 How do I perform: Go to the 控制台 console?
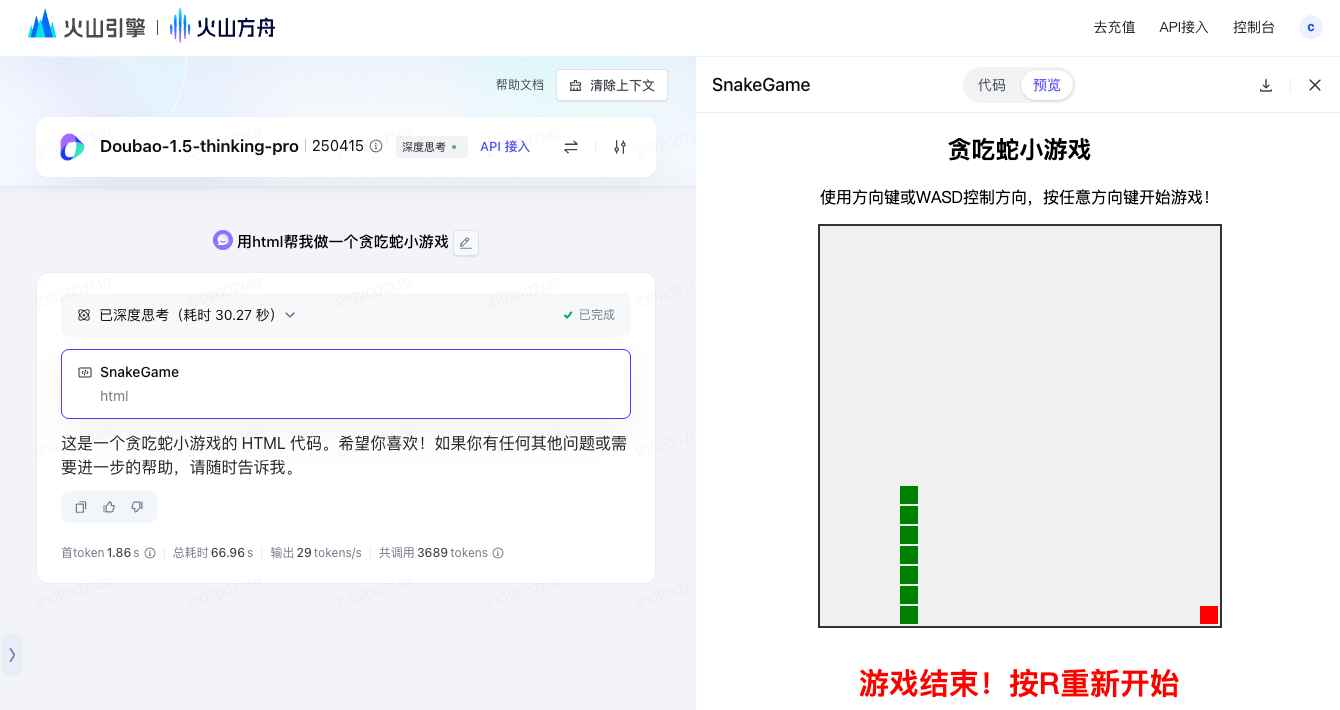[1254, 27]
